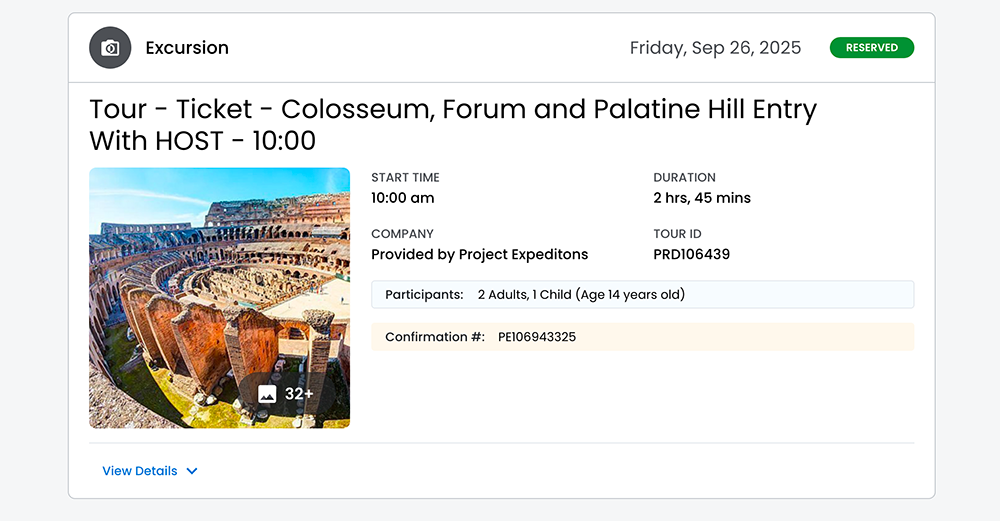Click the DURATION label
This screenshot has height=521, width=1000.
684,178
